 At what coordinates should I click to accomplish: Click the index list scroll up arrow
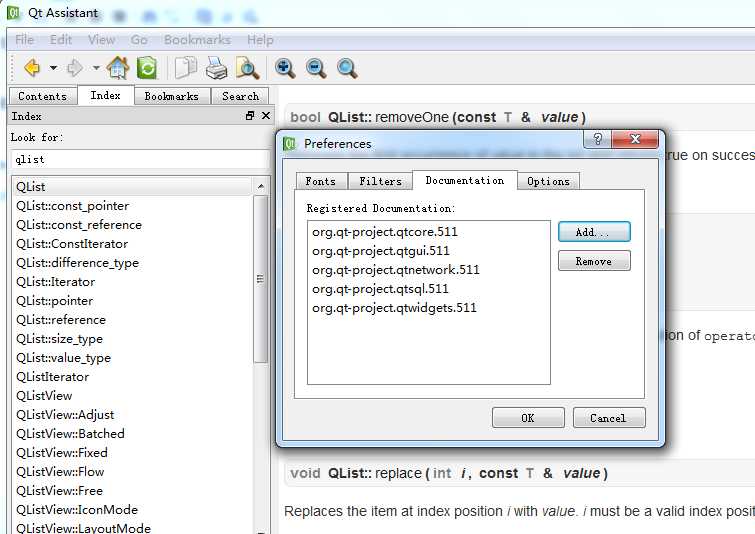(260, 186)
